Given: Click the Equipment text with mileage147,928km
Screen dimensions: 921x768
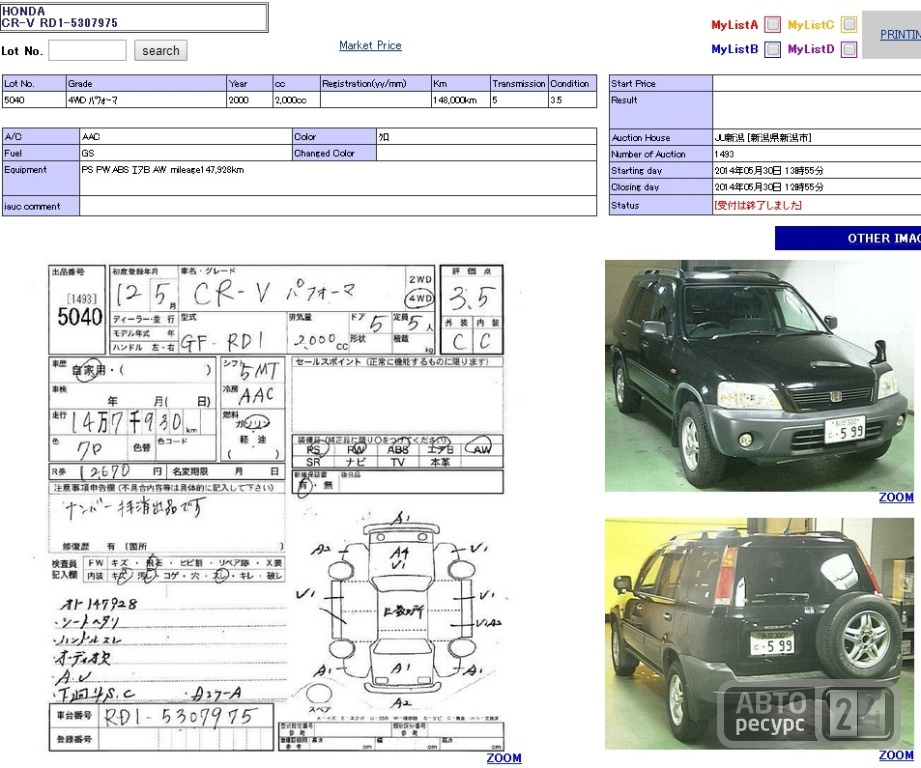Looking at the screenshot, I should 163,170.
